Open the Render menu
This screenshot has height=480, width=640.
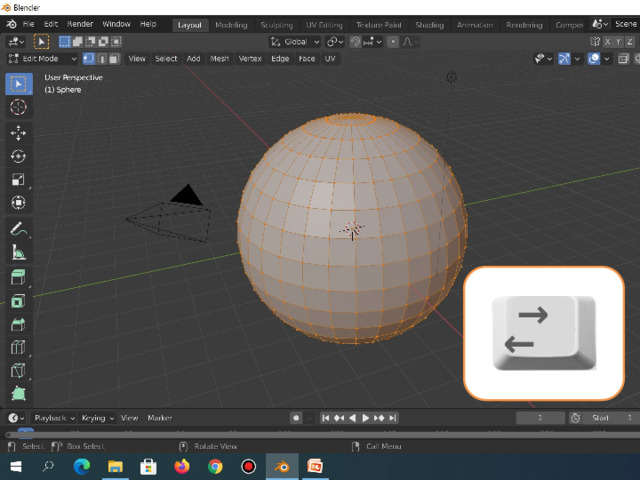[x=80, y=24]
